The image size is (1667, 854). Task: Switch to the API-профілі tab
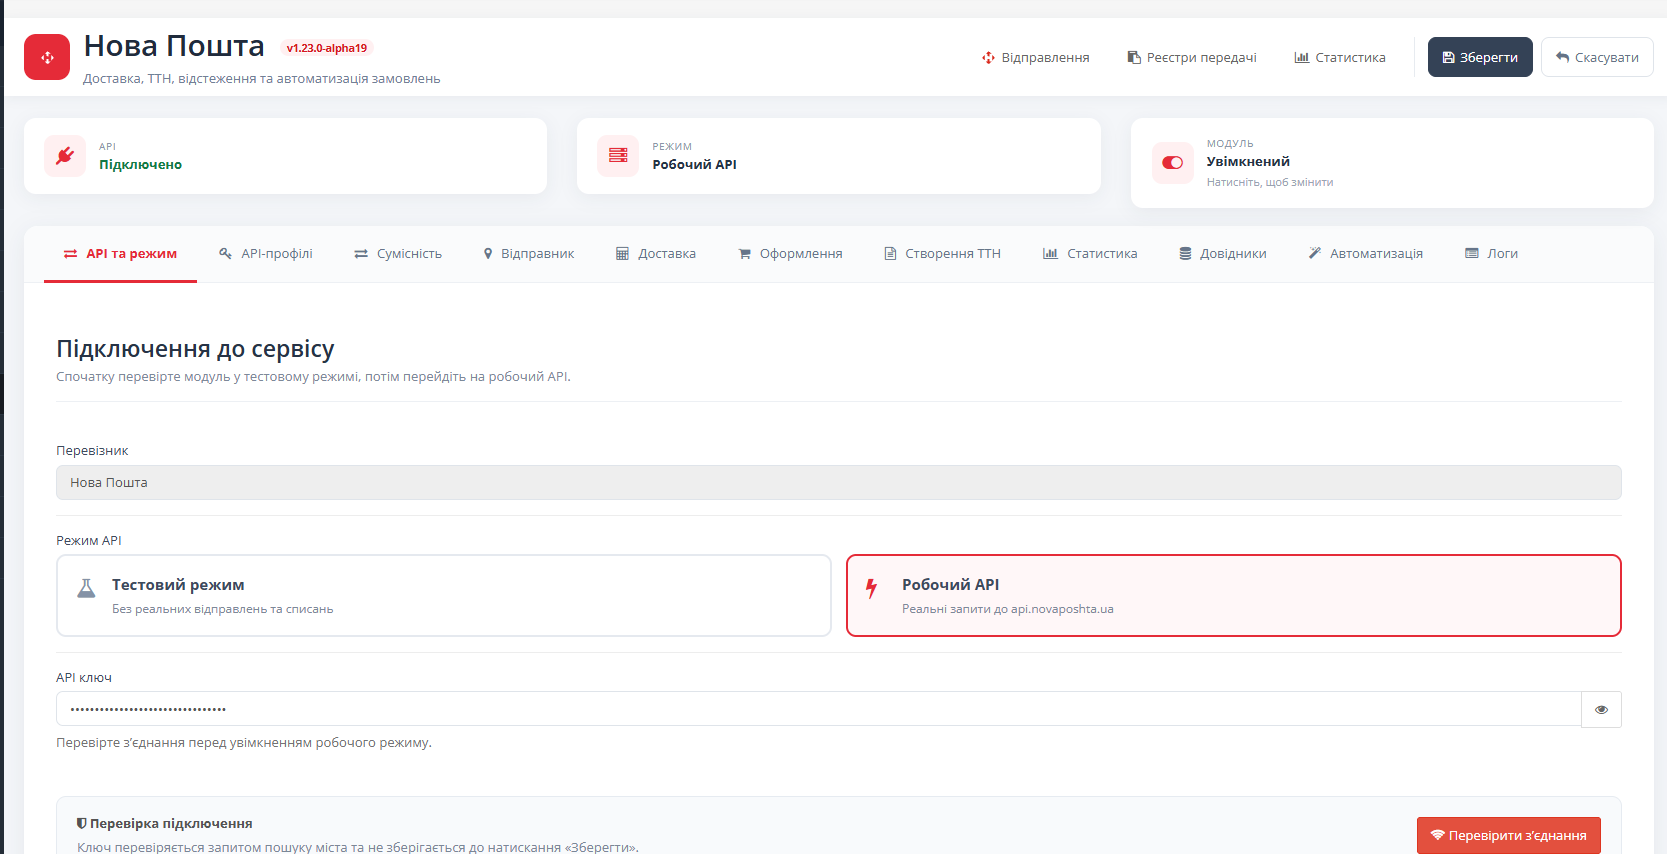[x=266, y=254]
